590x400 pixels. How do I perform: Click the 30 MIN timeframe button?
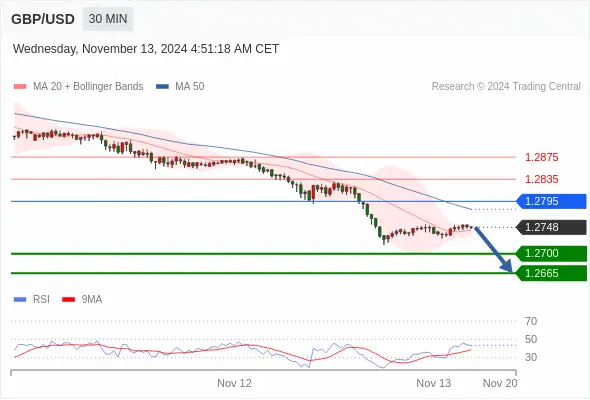pyautogui.click(x=108, y=19)
